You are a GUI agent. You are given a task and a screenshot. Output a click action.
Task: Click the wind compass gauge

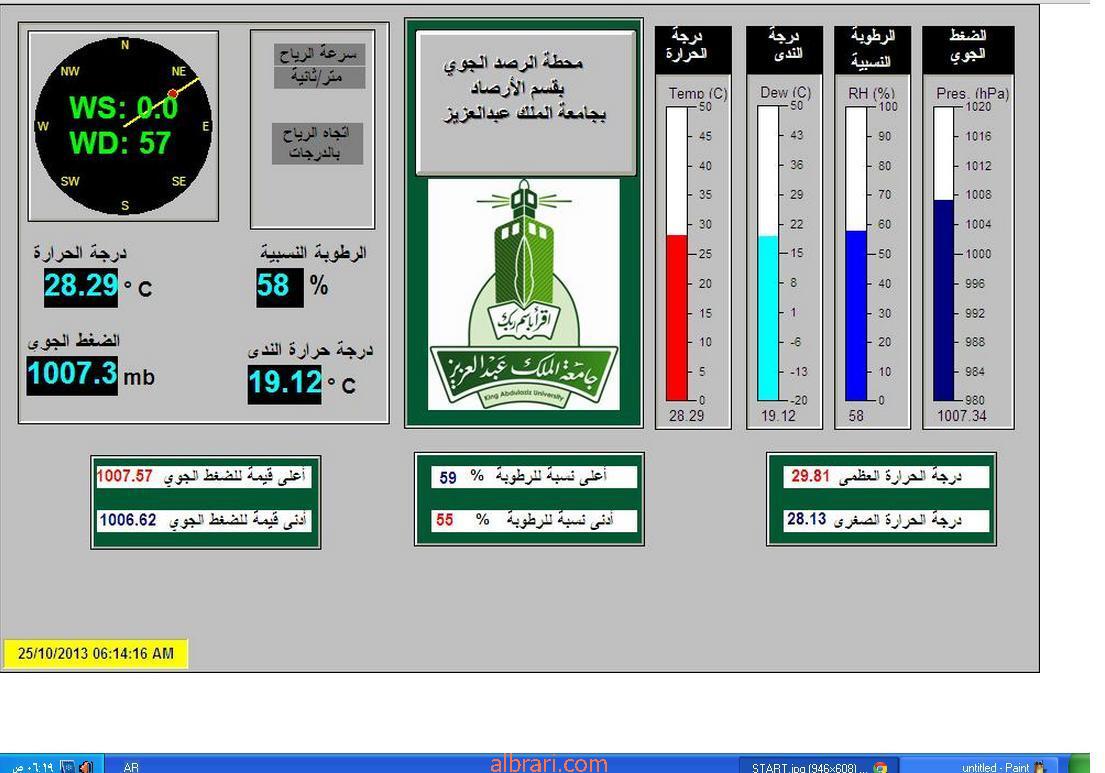click(x=123, y=126)
